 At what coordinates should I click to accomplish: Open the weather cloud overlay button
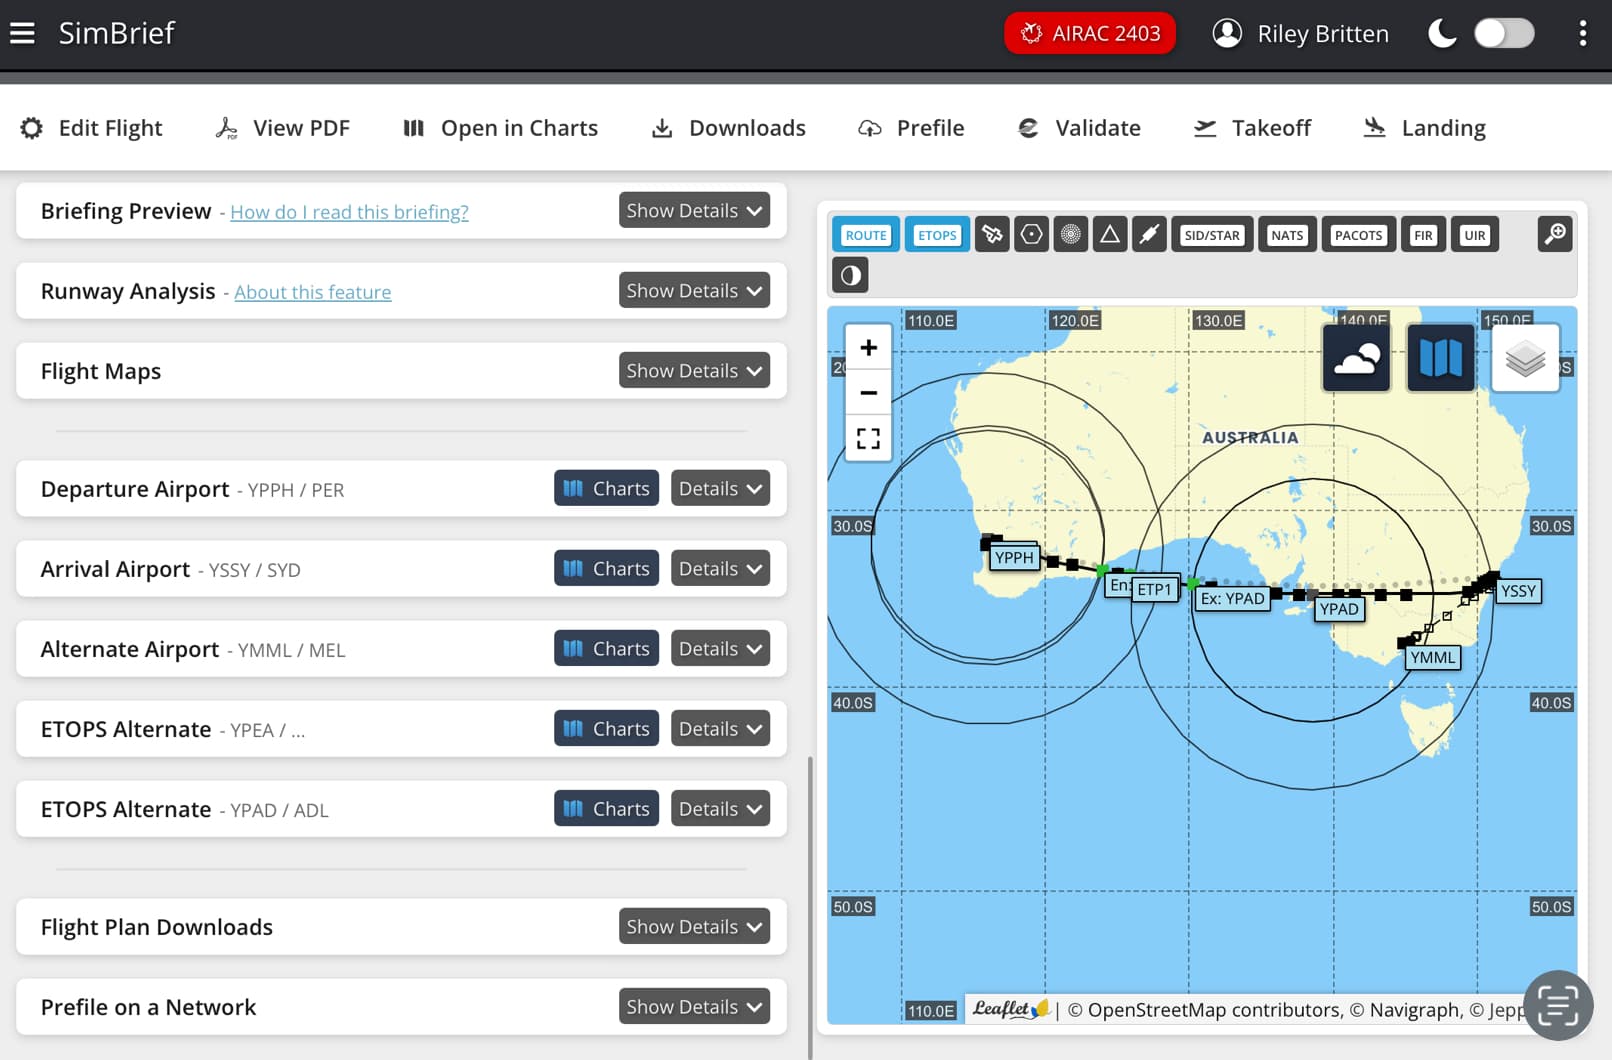tap(1356, 358)
